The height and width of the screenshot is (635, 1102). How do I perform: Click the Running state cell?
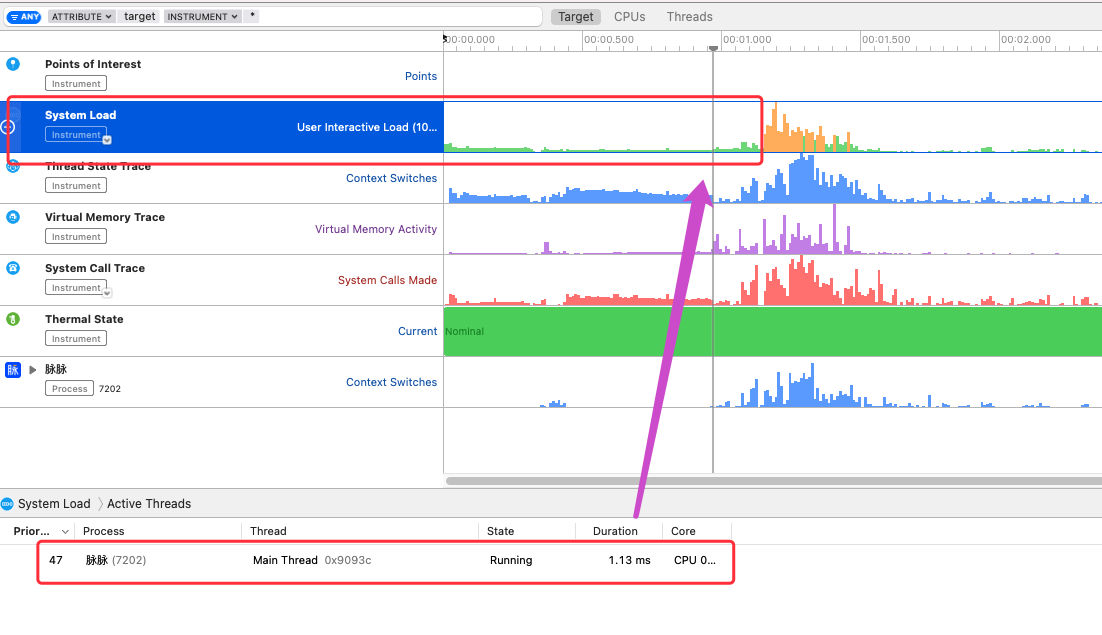511,561
